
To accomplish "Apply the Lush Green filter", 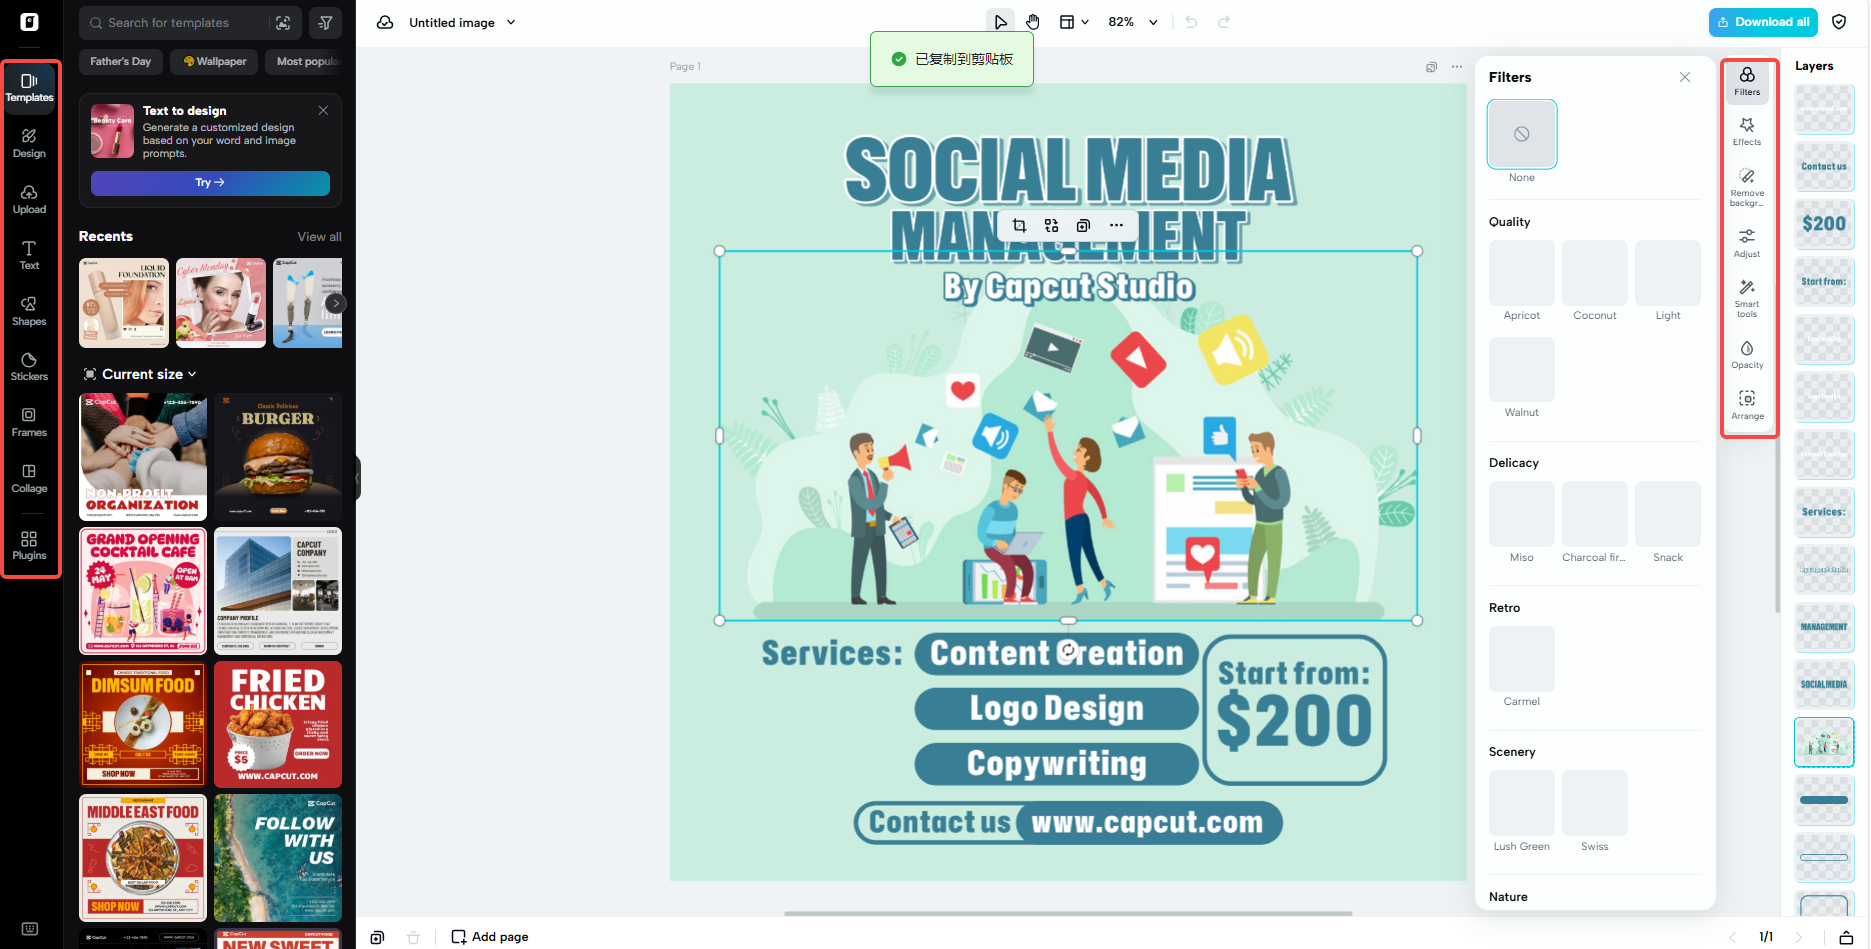I will 1522,803.
